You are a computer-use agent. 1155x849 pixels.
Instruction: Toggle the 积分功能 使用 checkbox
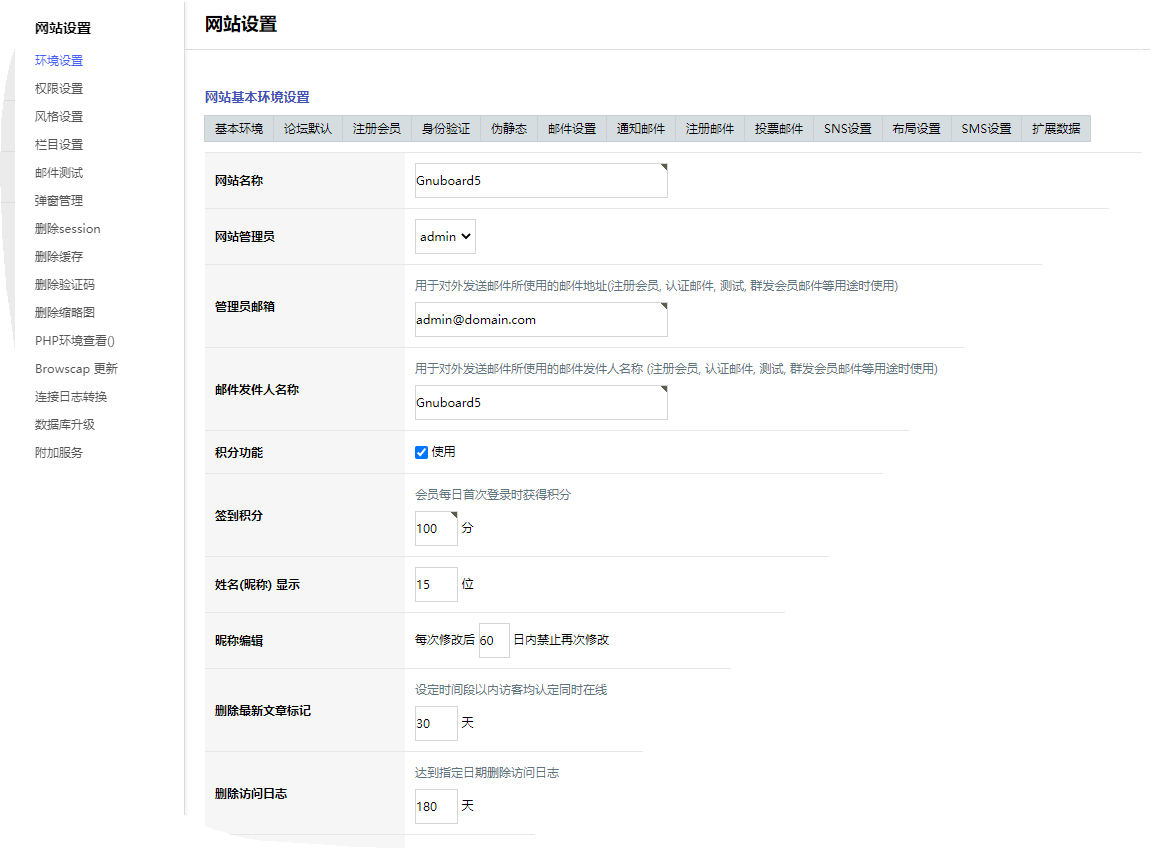tap(422, 452)
